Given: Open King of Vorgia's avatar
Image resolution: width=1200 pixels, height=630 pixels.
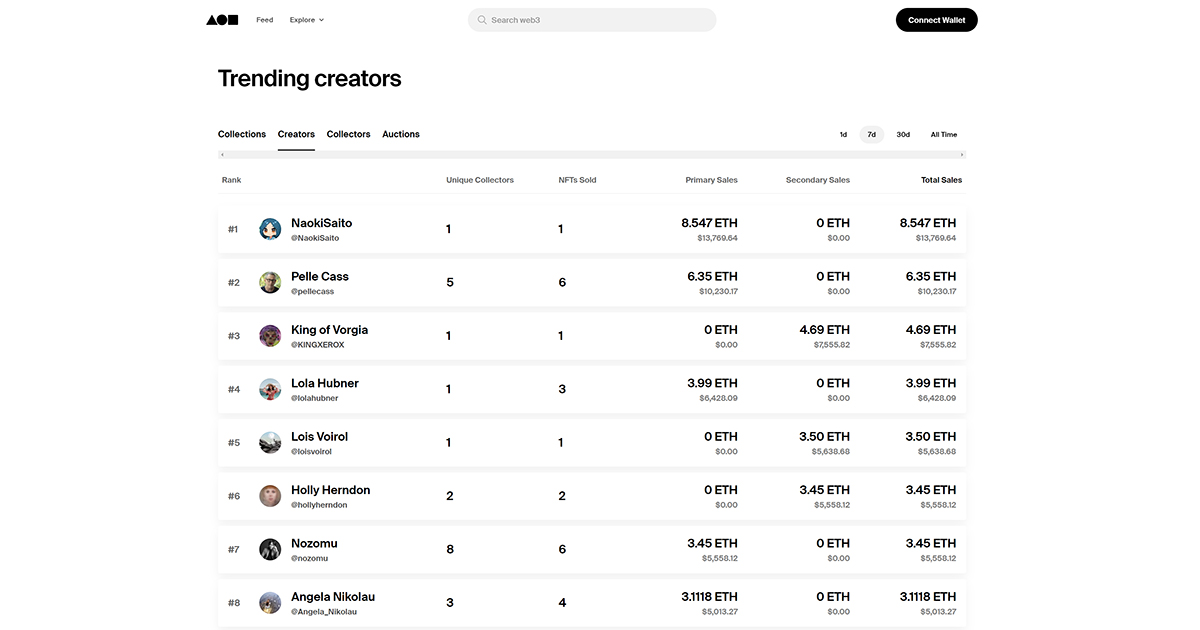Looking at the screenshot, I should coord(270,336).
